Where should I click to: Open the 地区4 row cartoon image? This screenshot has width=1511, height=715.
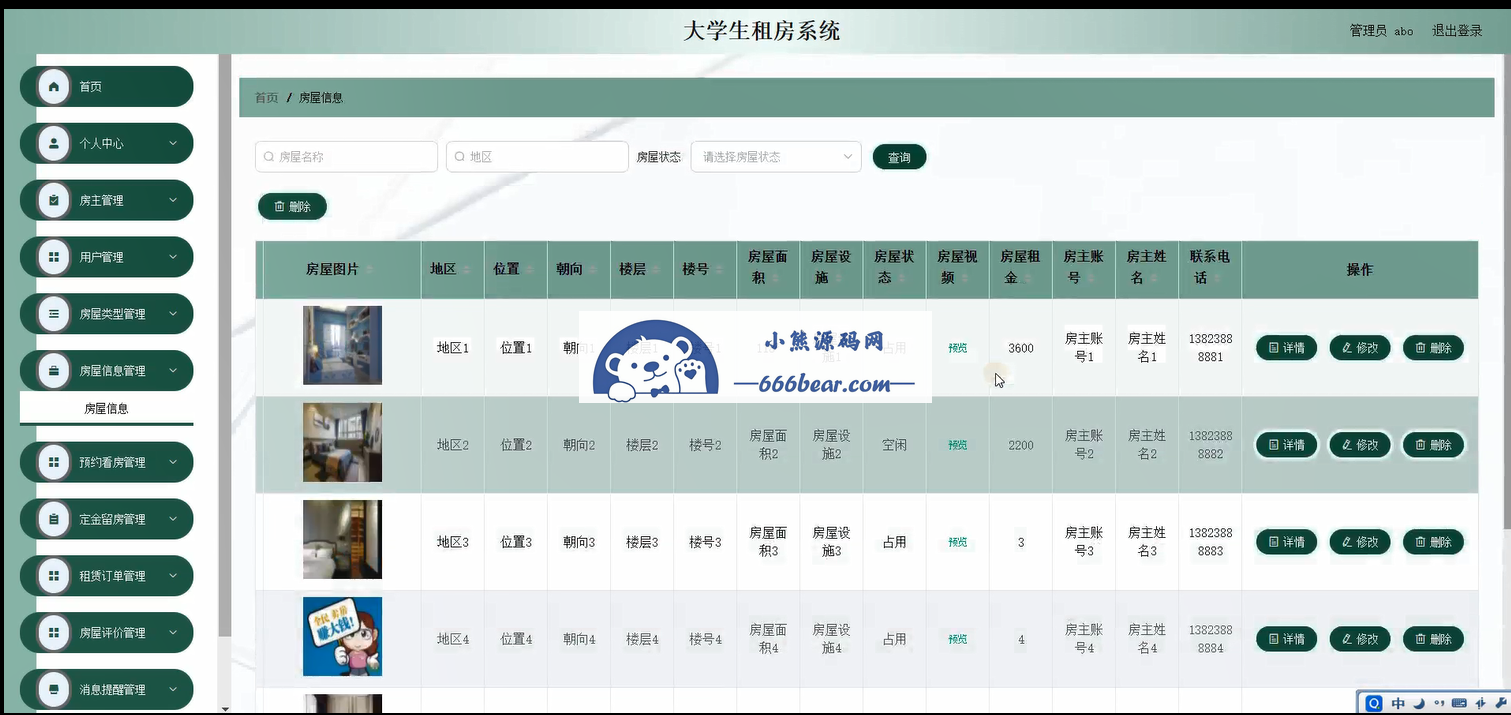point(342,637)
